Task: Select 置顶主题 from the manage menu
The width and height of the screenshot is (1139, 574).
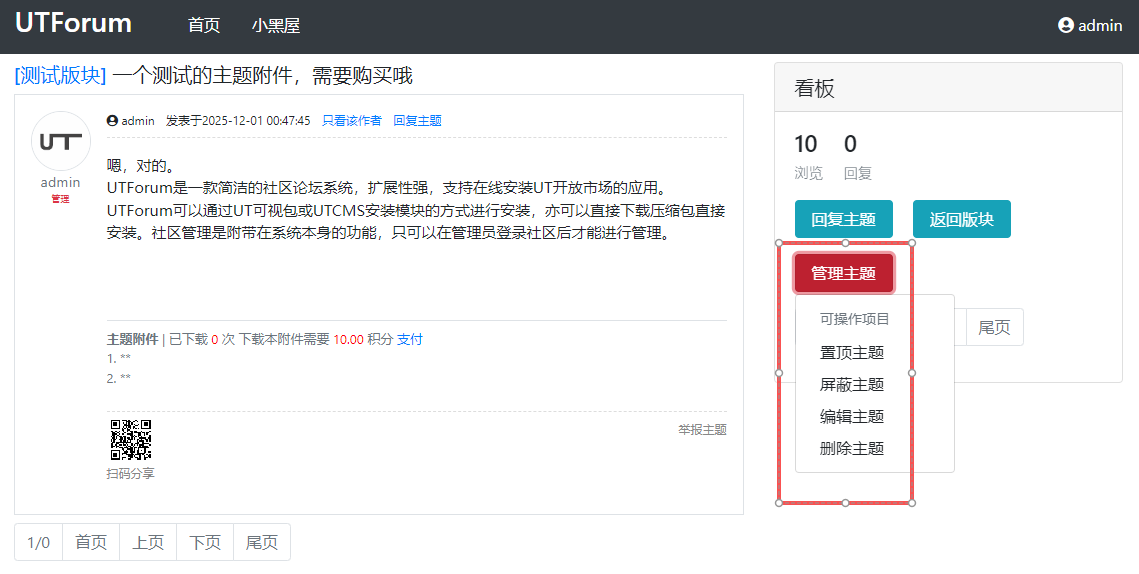Action: click(852, 352)
